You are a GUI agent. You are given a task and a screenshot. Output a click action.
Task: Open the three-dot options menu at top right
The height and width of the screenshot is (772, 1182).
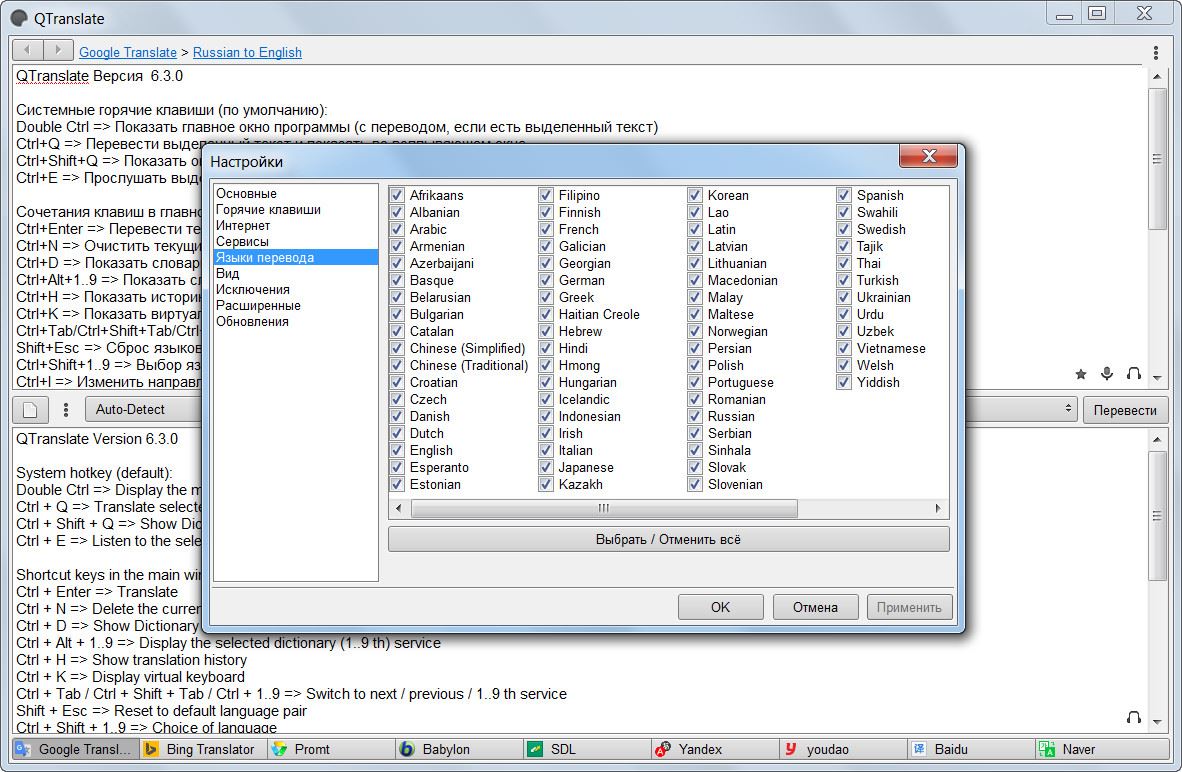(1156, 52)
